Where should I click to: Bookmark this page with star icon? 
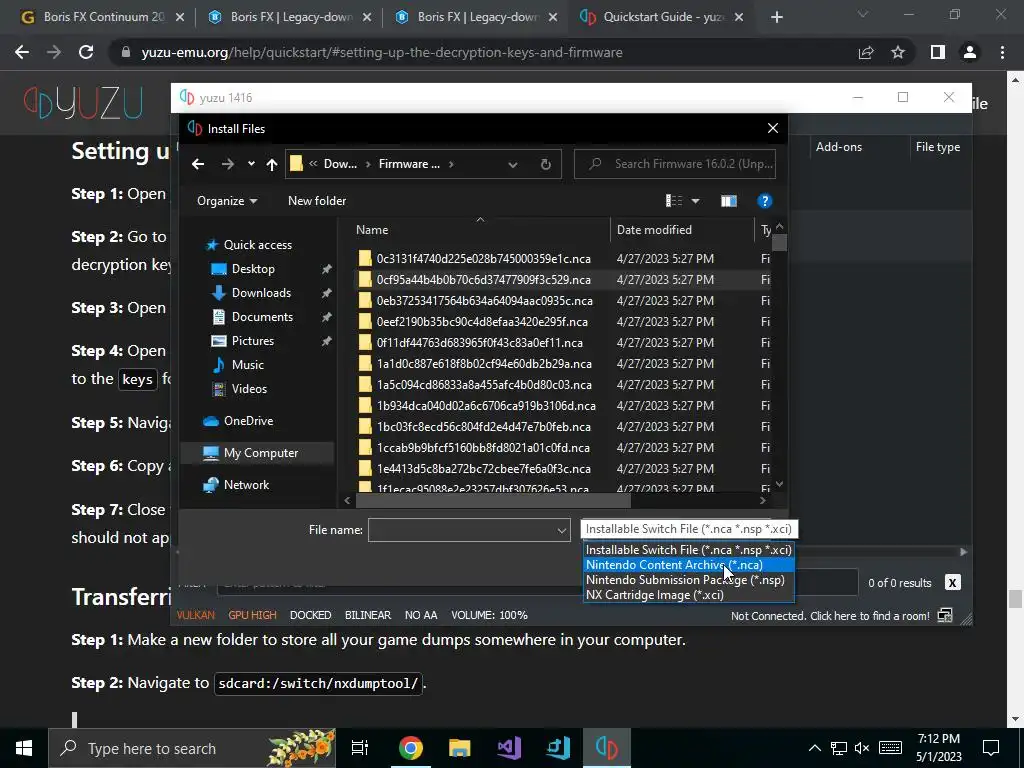(898, 52)
